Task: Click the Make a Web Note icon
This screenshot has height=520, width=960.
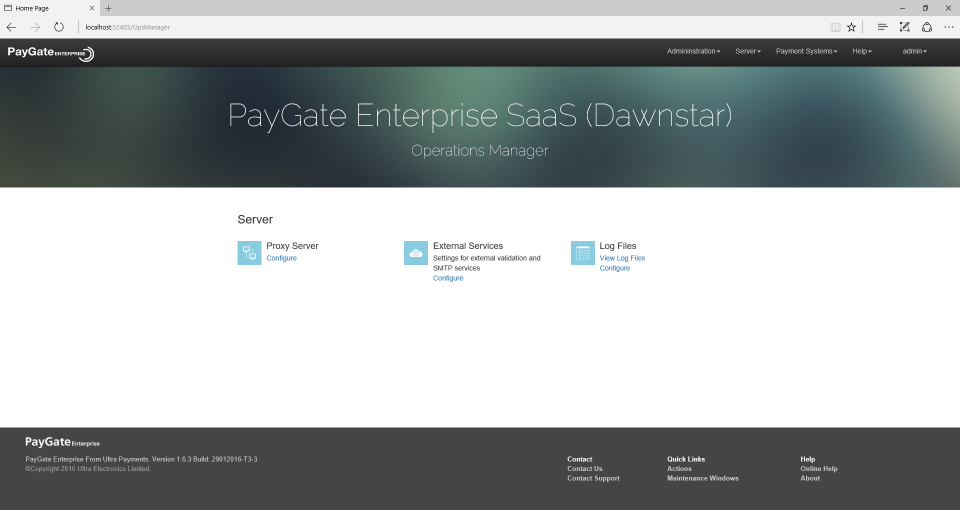Action: pyautogui.click(x=904, y=27)
